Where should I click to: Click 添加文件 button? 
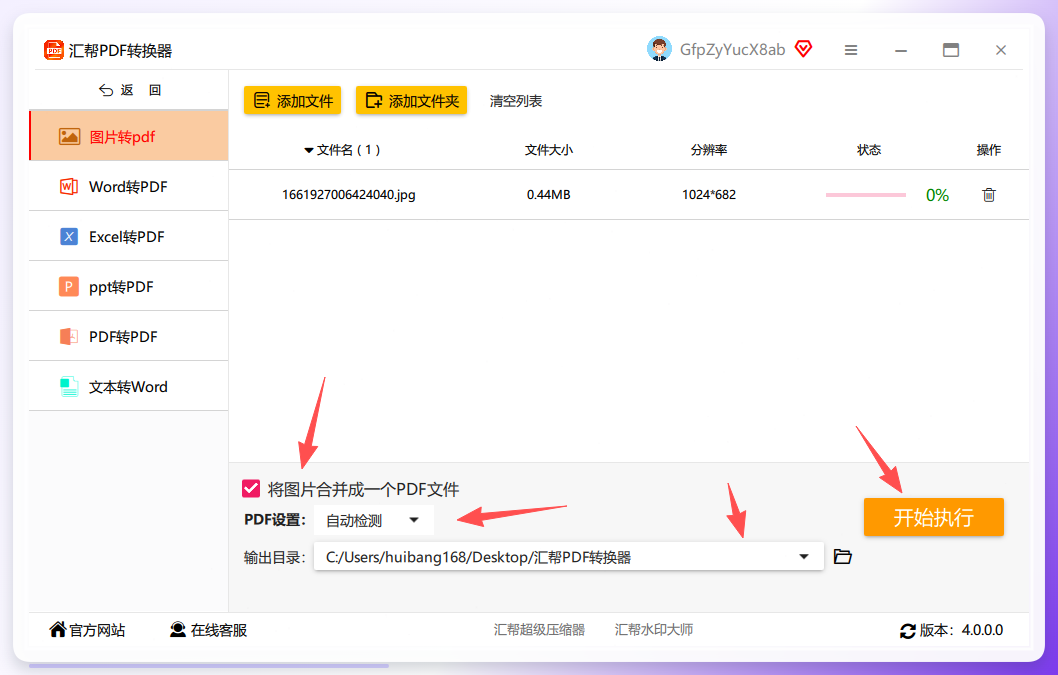pyautogui.click(x=292, y=101)
